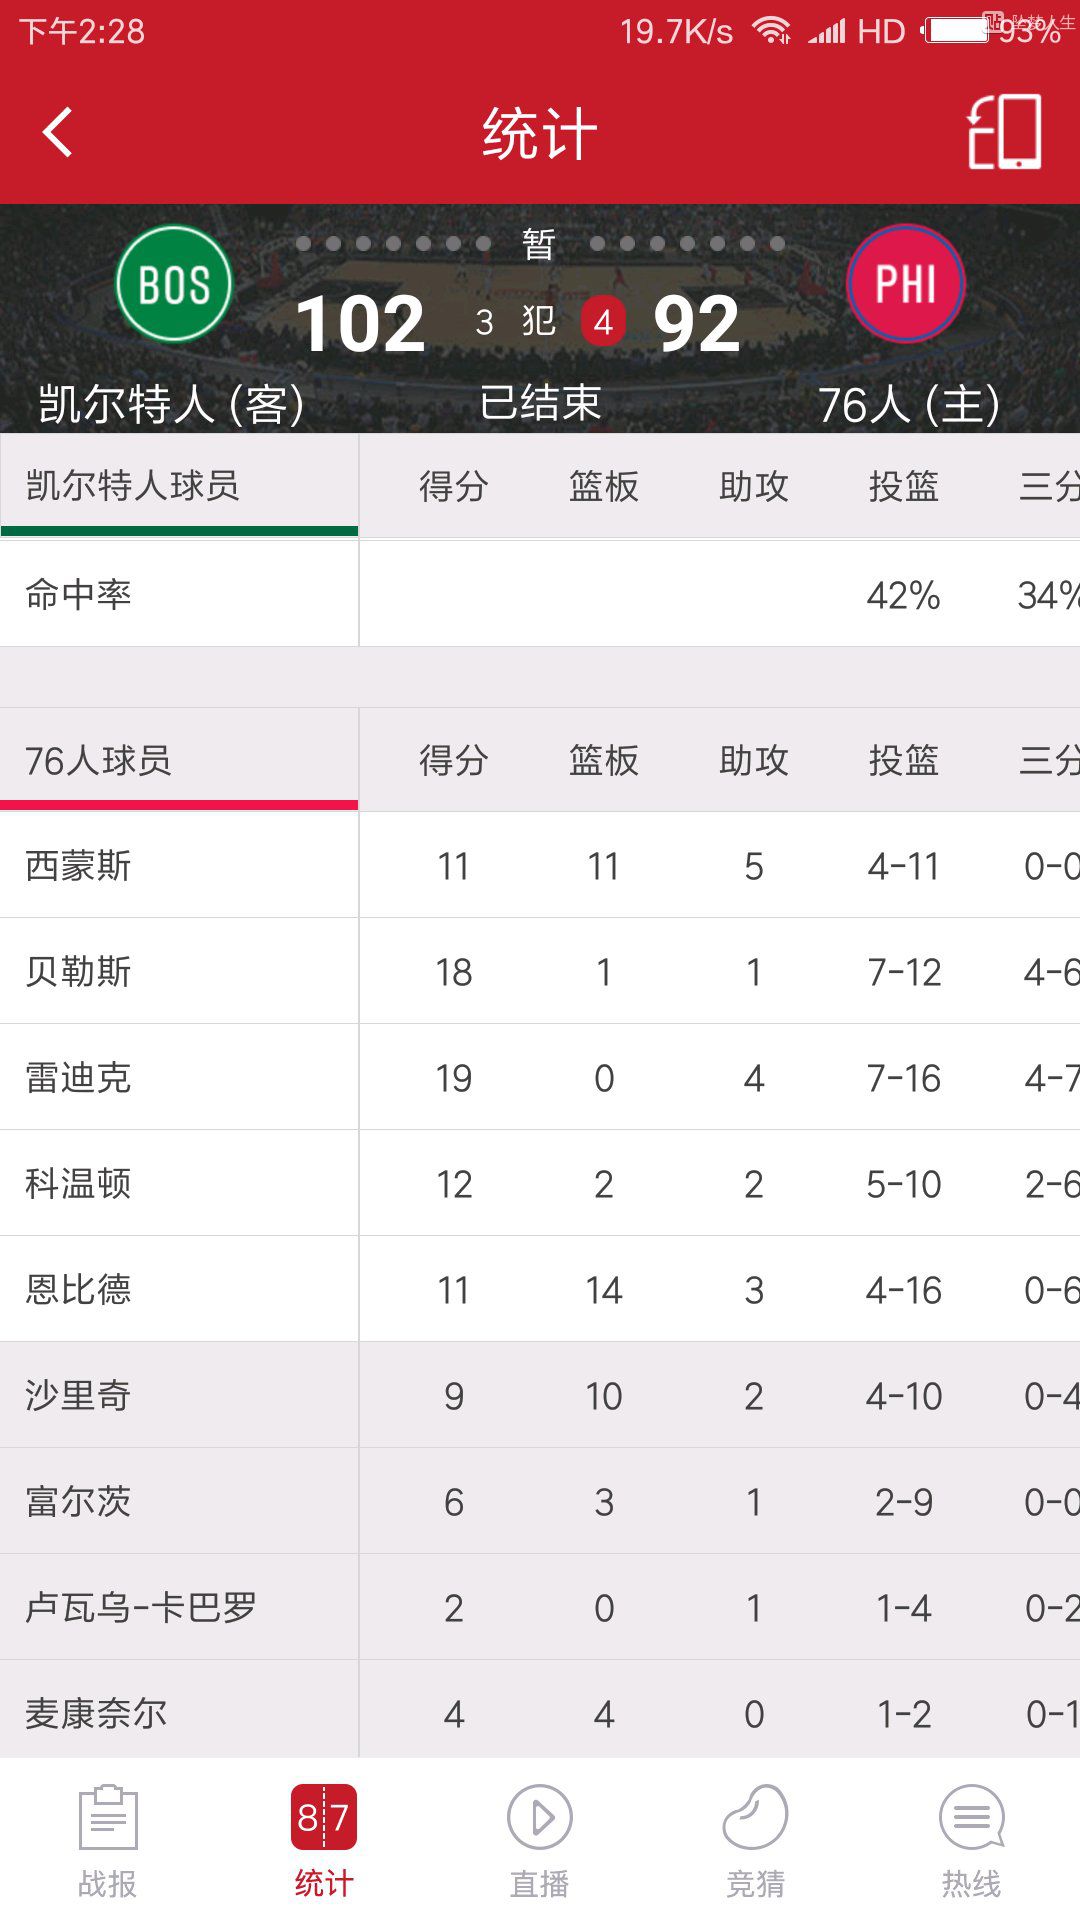Tap the red PHI team logo
1080x1920 pixels.
pos(906,284)
